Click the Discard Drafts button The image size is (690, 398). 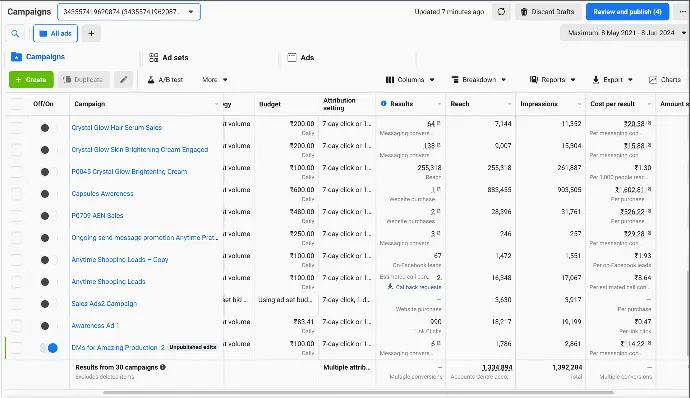(548, 12)
